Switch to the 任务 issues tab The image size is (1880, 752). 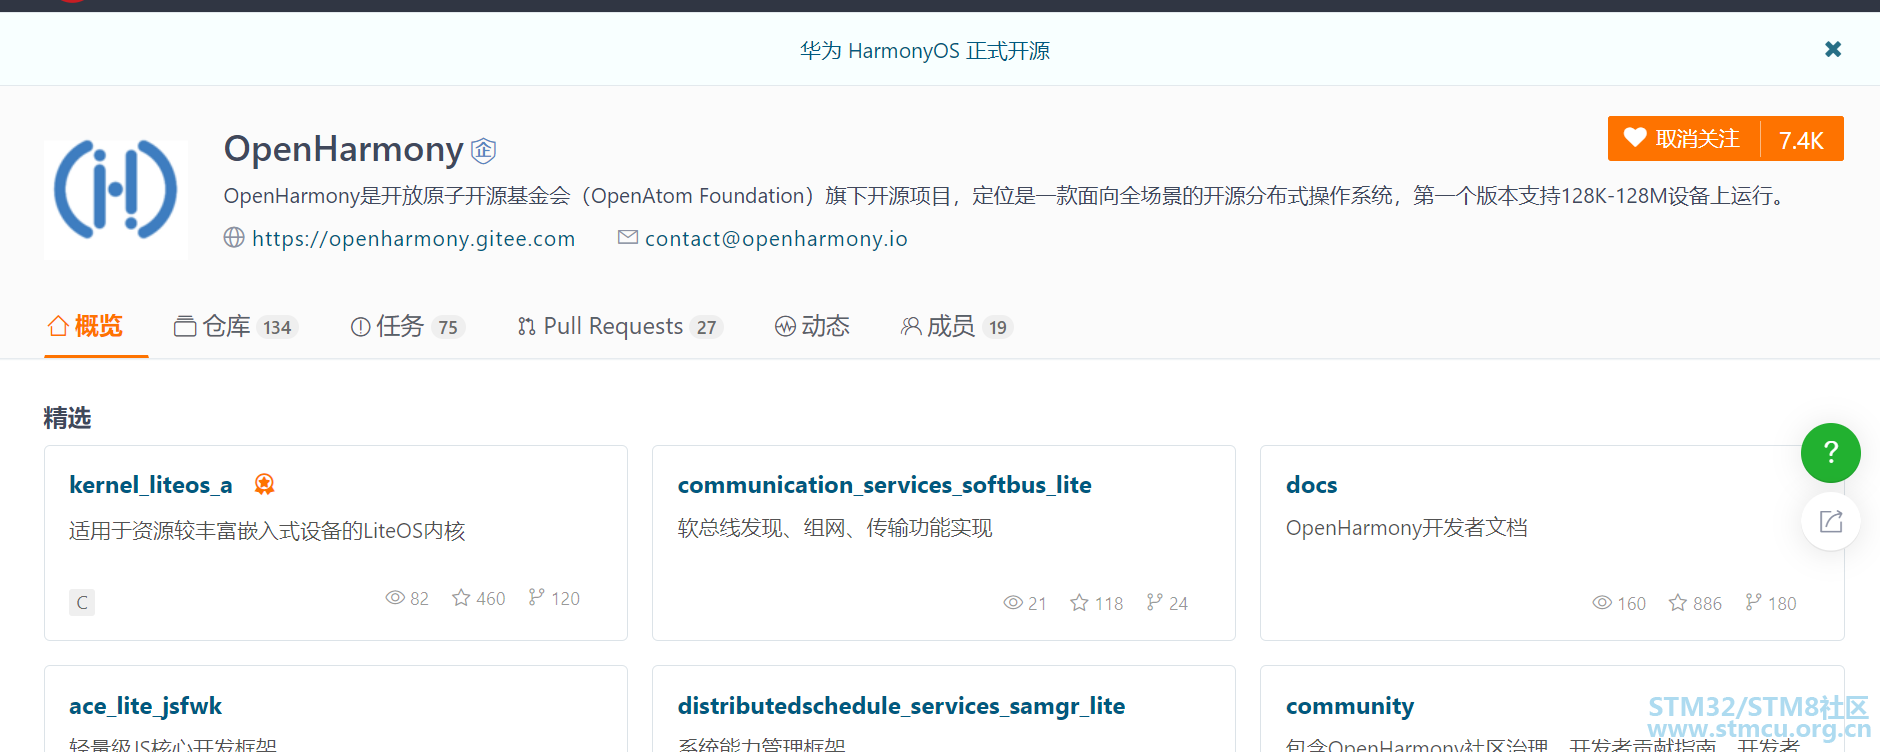[407, 327]
